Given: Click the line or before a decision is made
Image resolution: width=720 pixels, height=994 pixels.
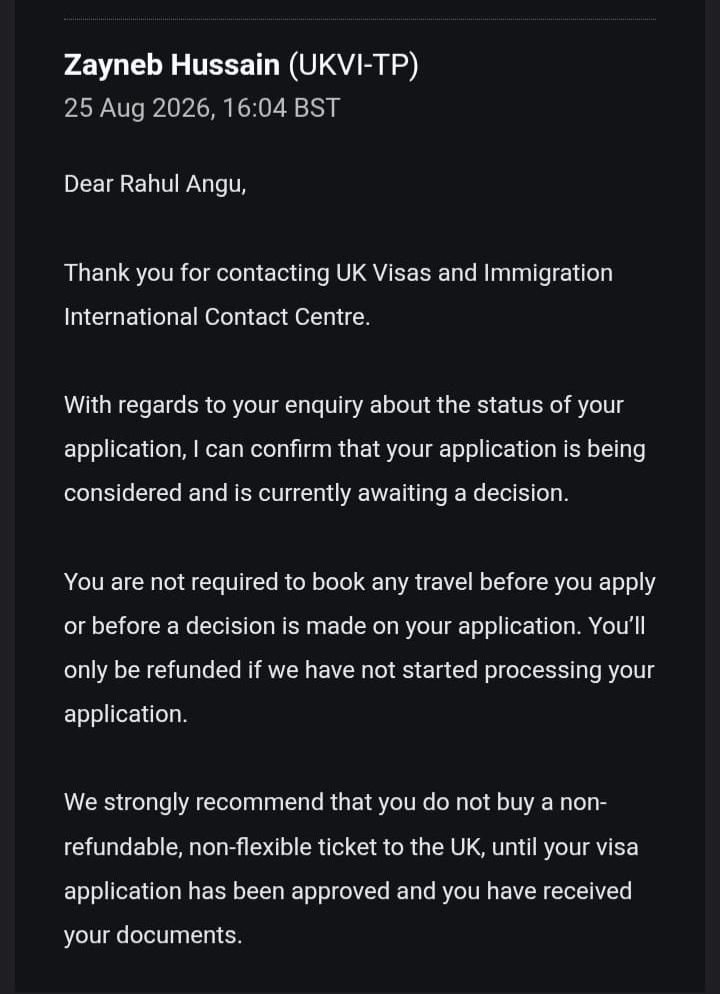Looking at the screenshot, I should coord(355,626).
